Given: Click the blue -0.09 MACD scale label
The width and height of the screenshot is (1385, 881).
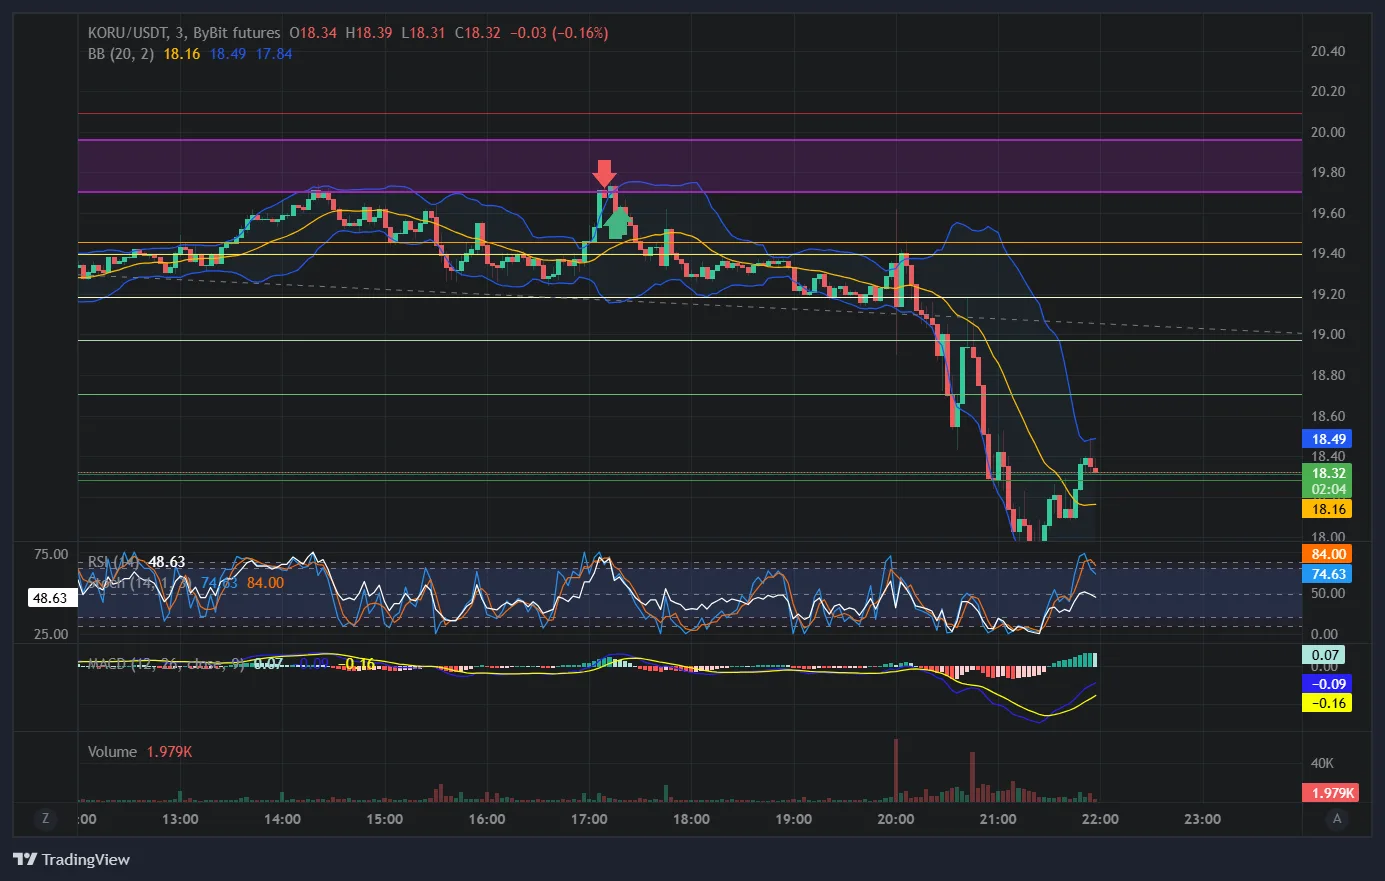Looking at the screenshot, I should tap(1328, 684).
